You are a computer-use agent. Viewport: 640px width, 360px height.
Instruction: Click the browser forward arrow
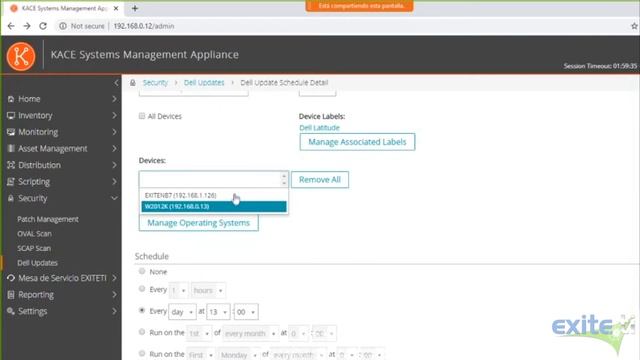click(x=27, y=26)
